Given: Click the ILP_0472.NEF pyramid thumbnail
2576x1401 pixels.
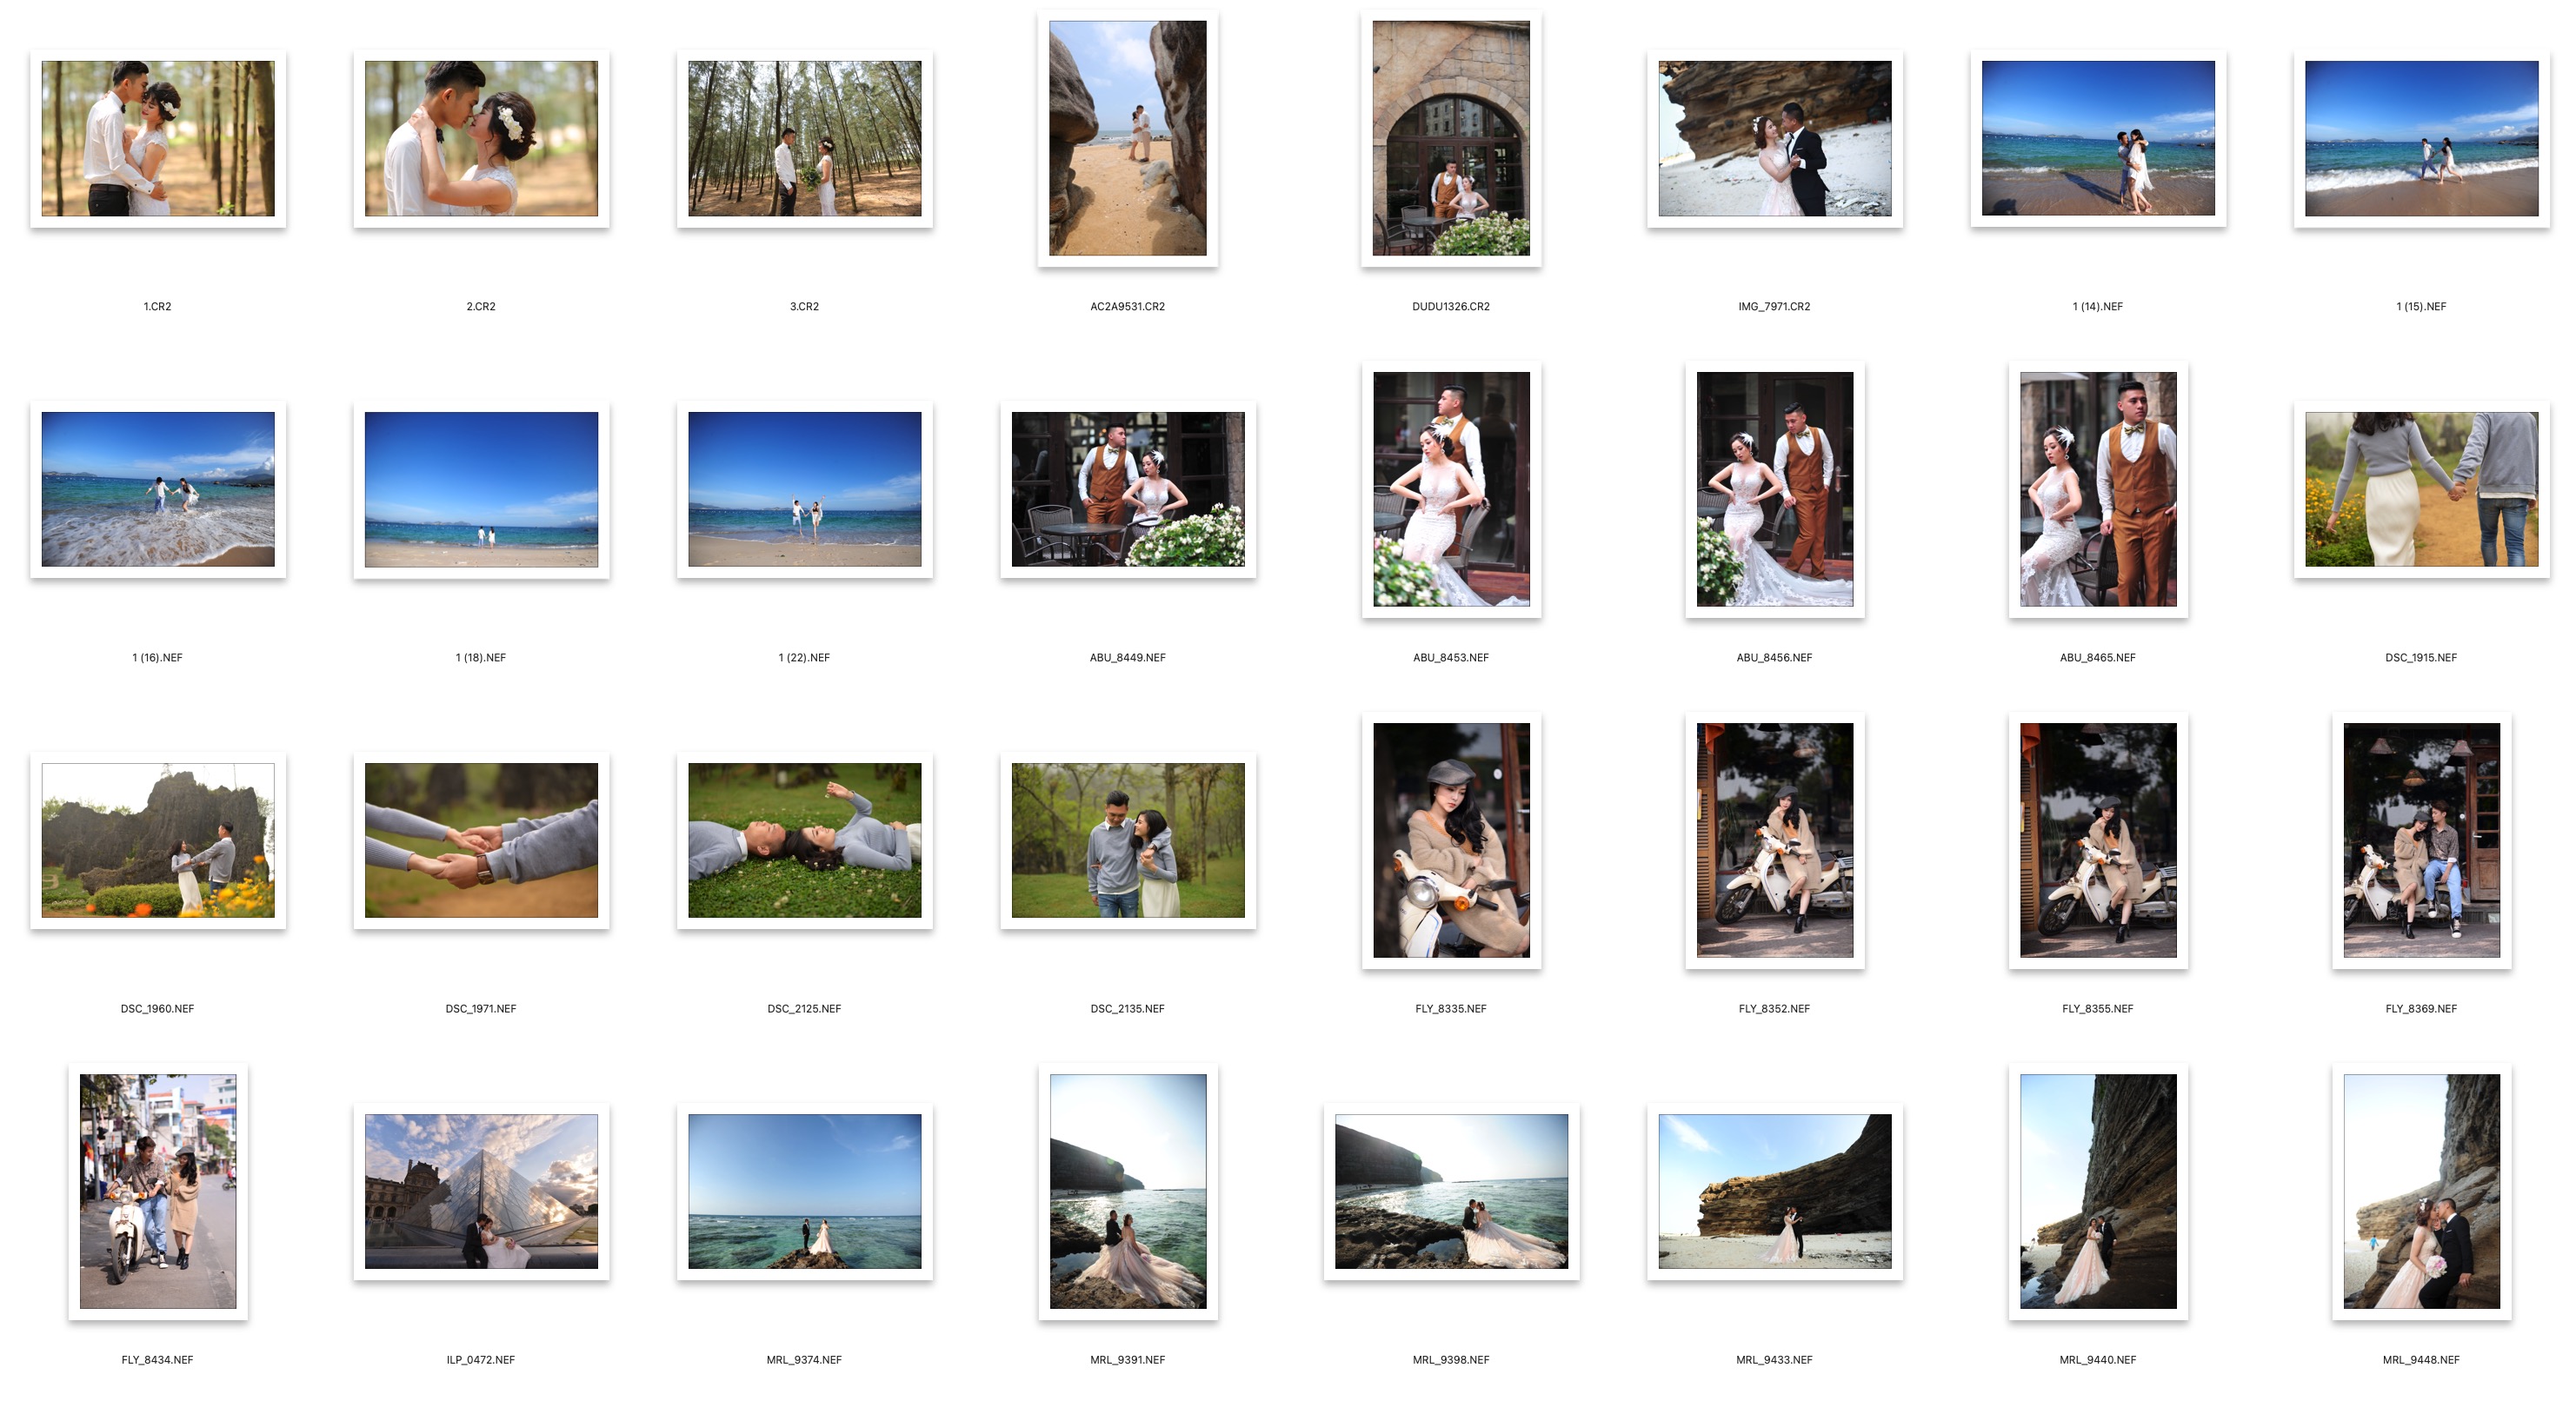Looking at the screenshot, I should click(481, 1192).
